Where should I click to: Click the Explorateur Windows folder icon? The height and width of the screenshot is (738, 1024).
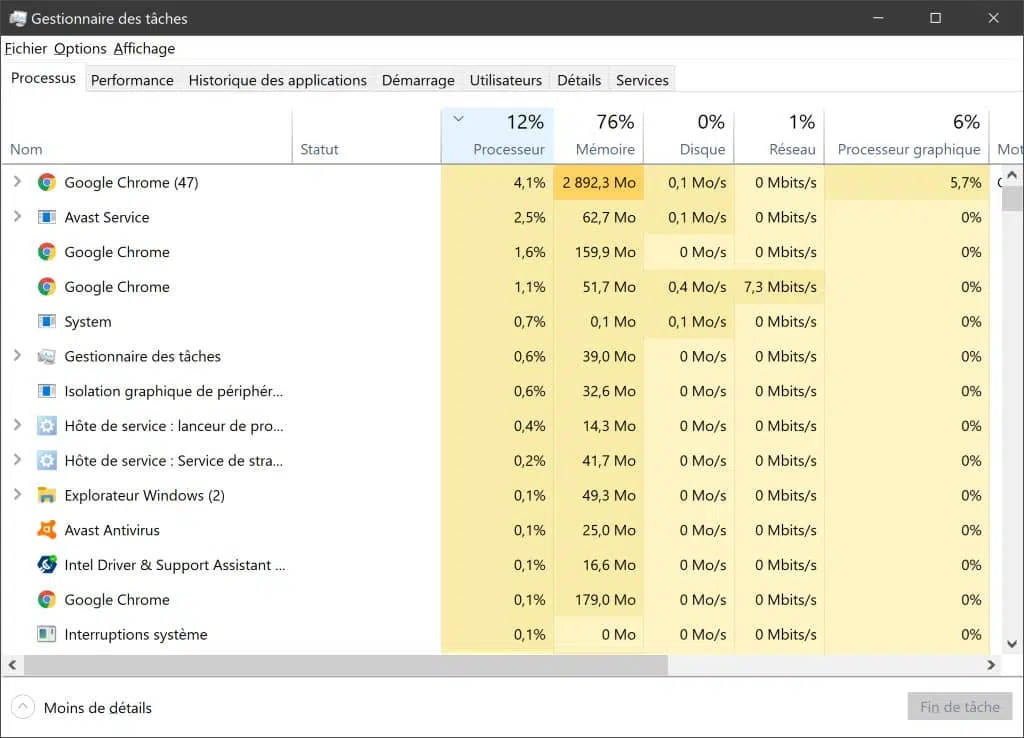46,495
